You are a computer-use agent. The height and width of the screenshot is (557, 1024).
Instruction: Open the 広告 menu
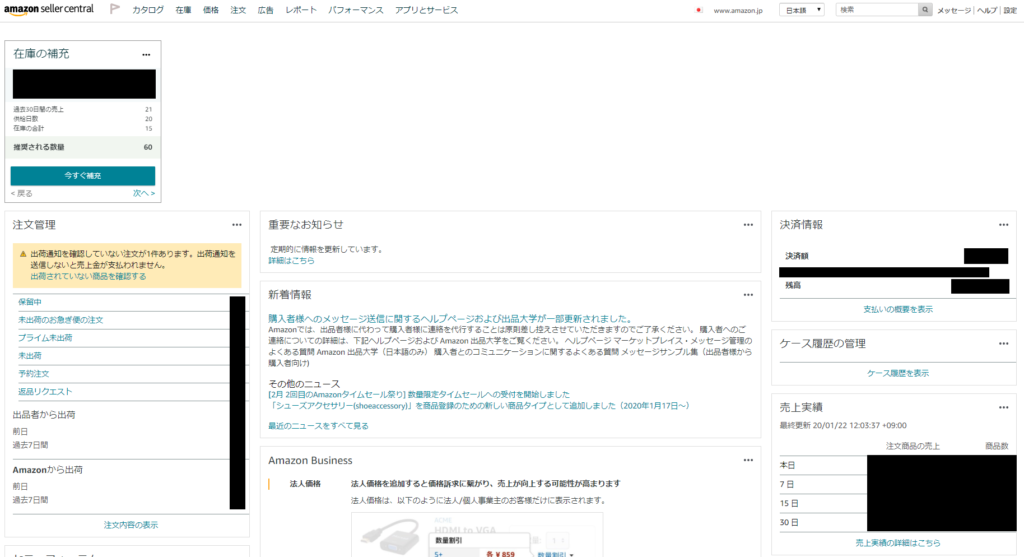(x=266, y=10)
